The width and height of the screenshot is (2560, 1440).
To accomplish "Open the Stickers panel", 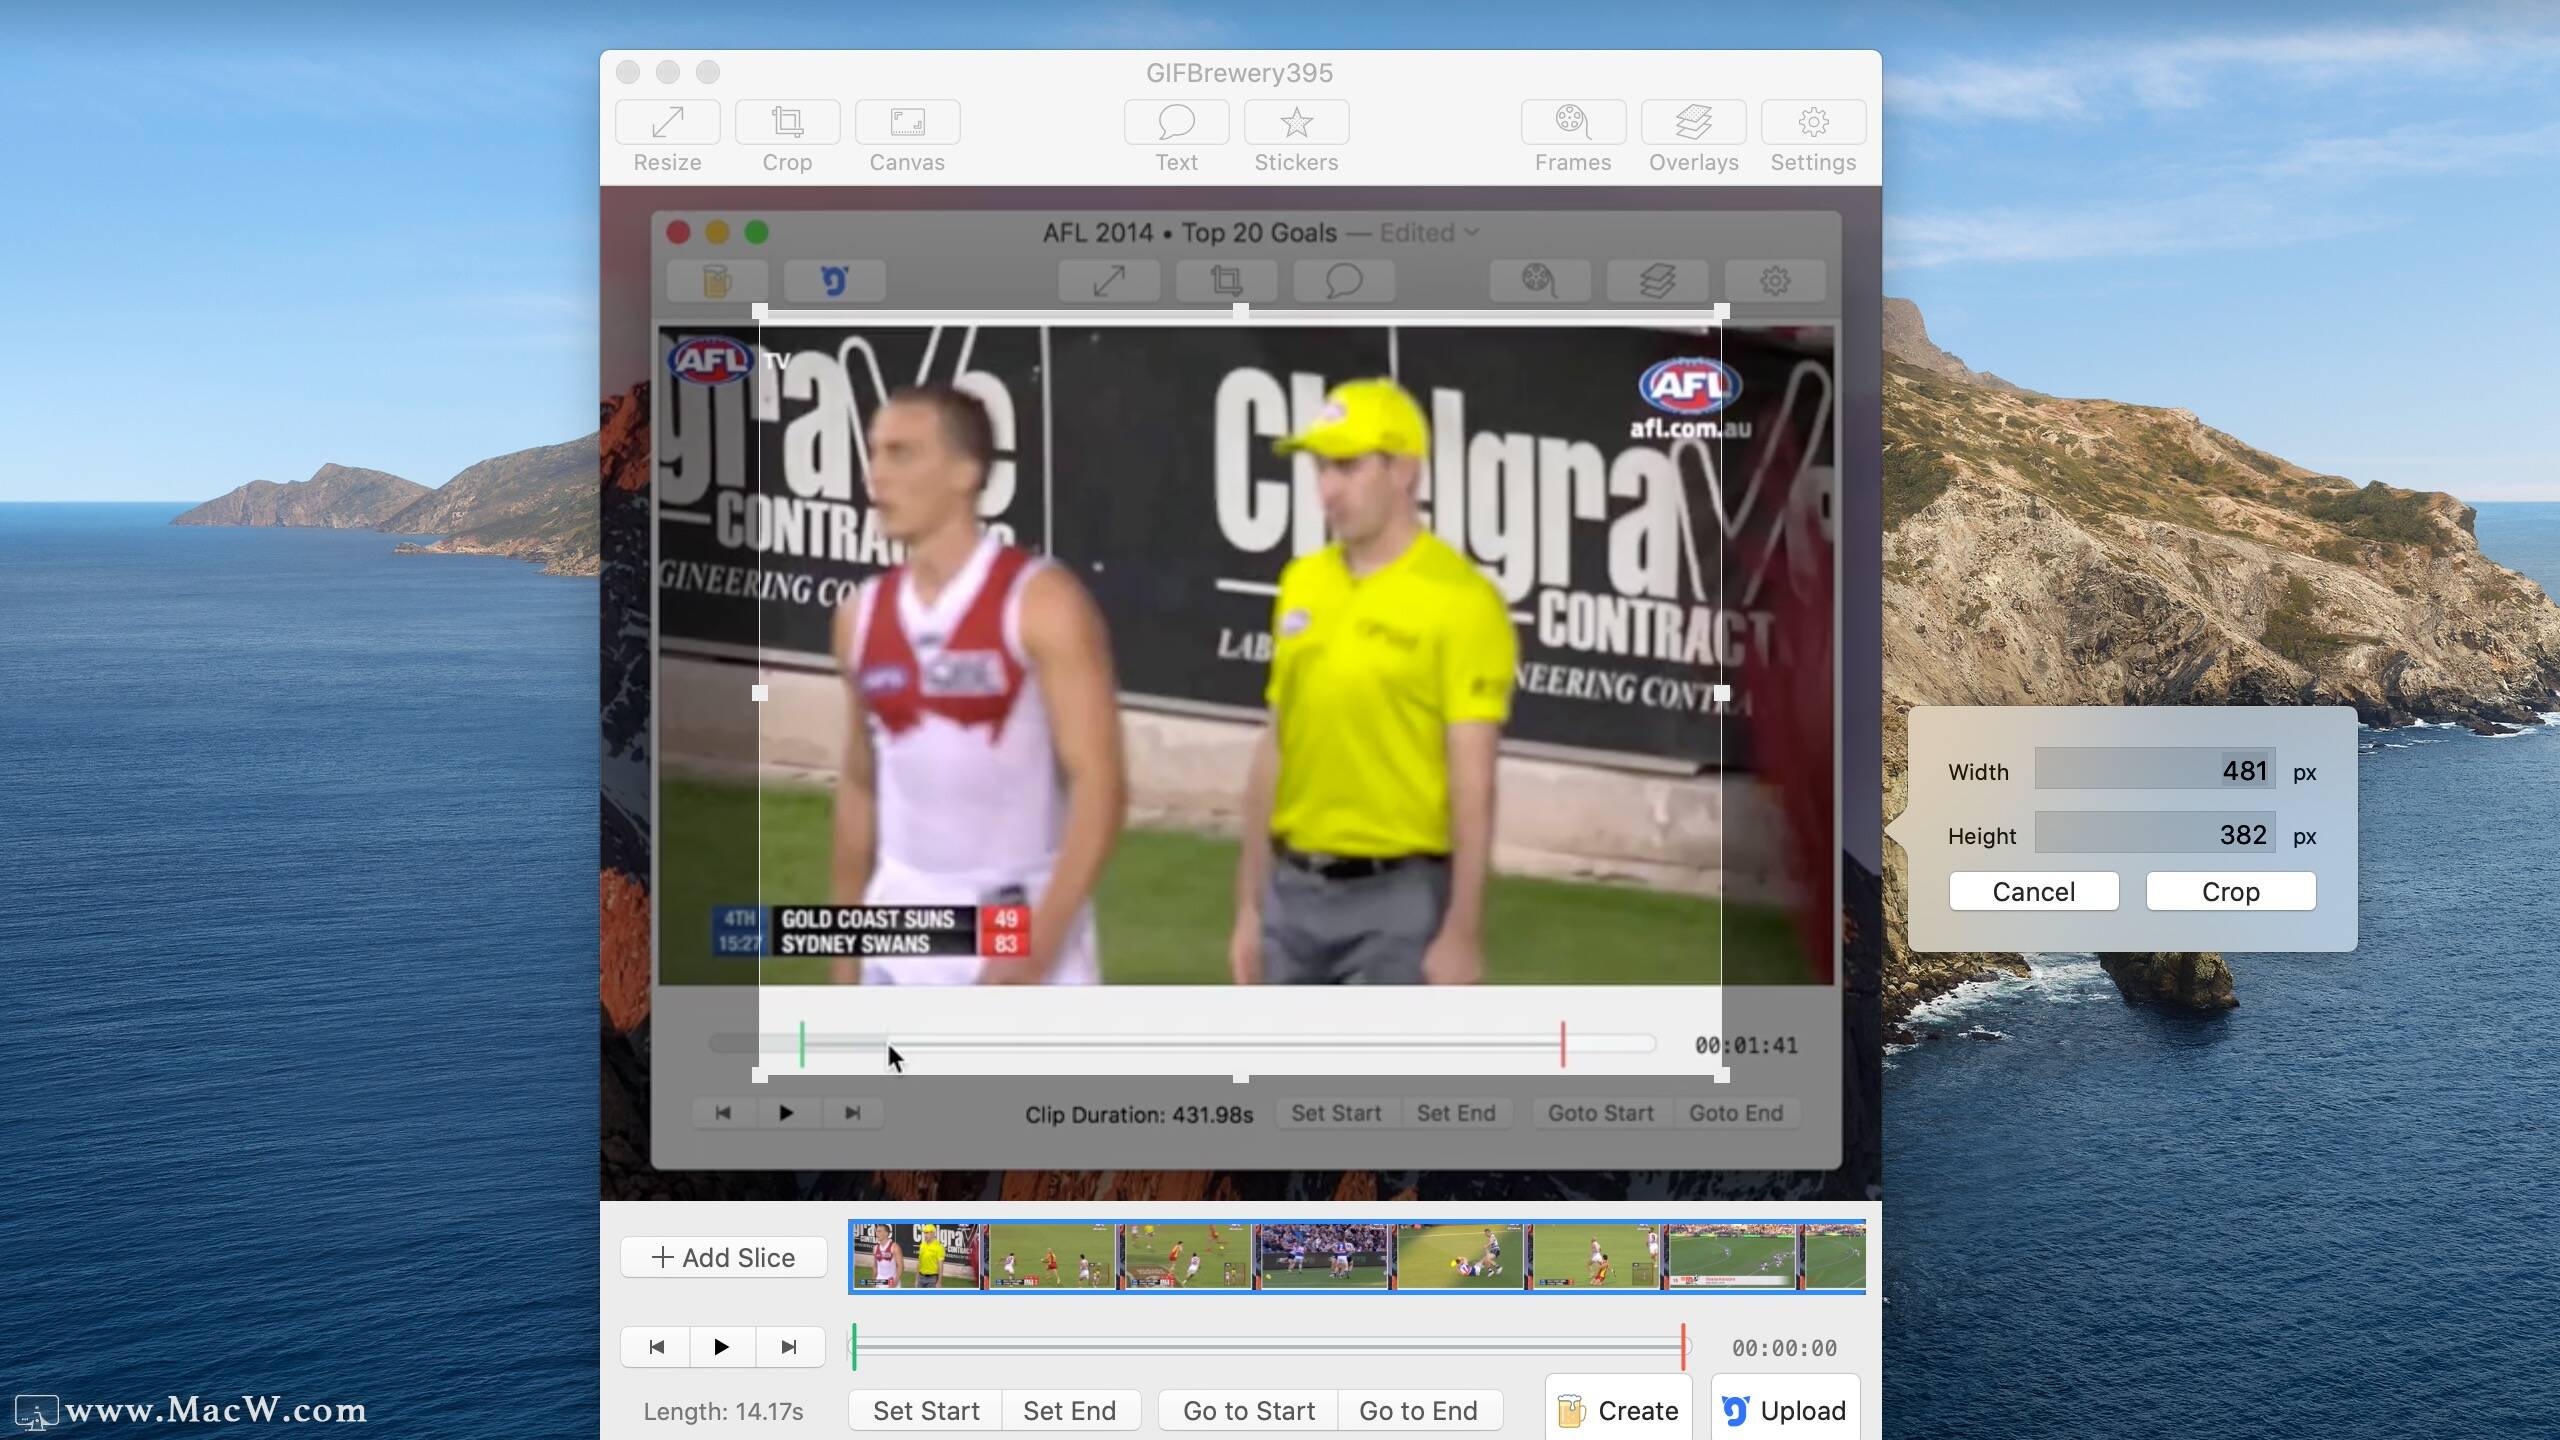I will [1296, 122].
